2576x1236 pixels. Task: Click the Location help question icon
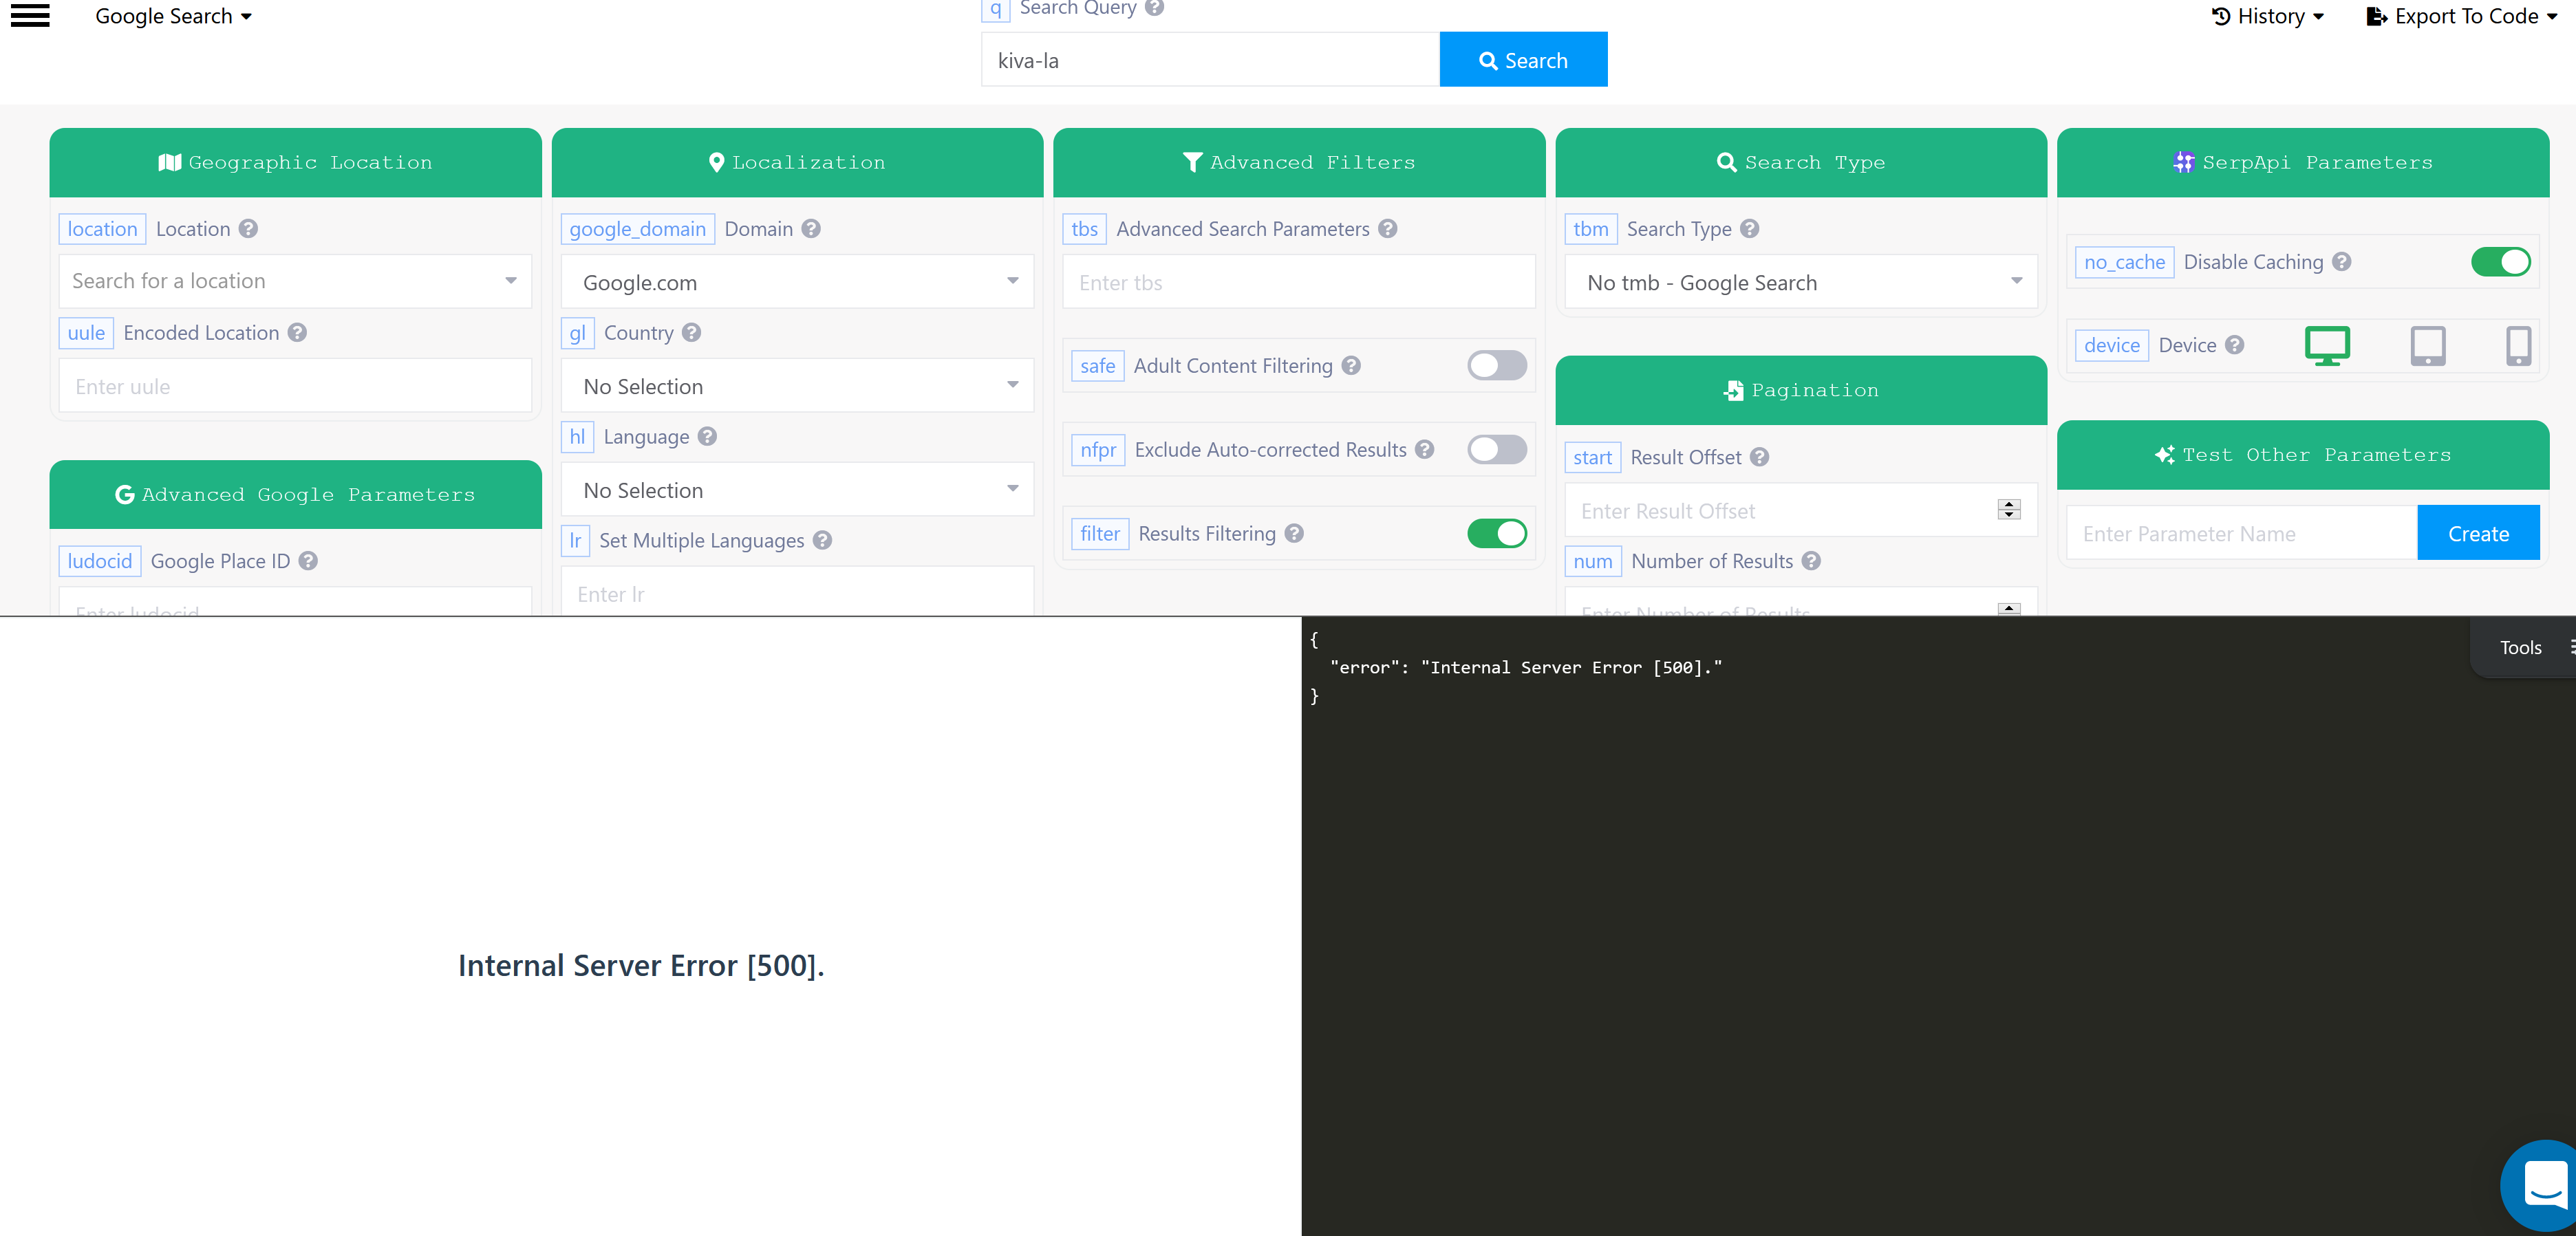pyautogui.click(x=249, y=229)
